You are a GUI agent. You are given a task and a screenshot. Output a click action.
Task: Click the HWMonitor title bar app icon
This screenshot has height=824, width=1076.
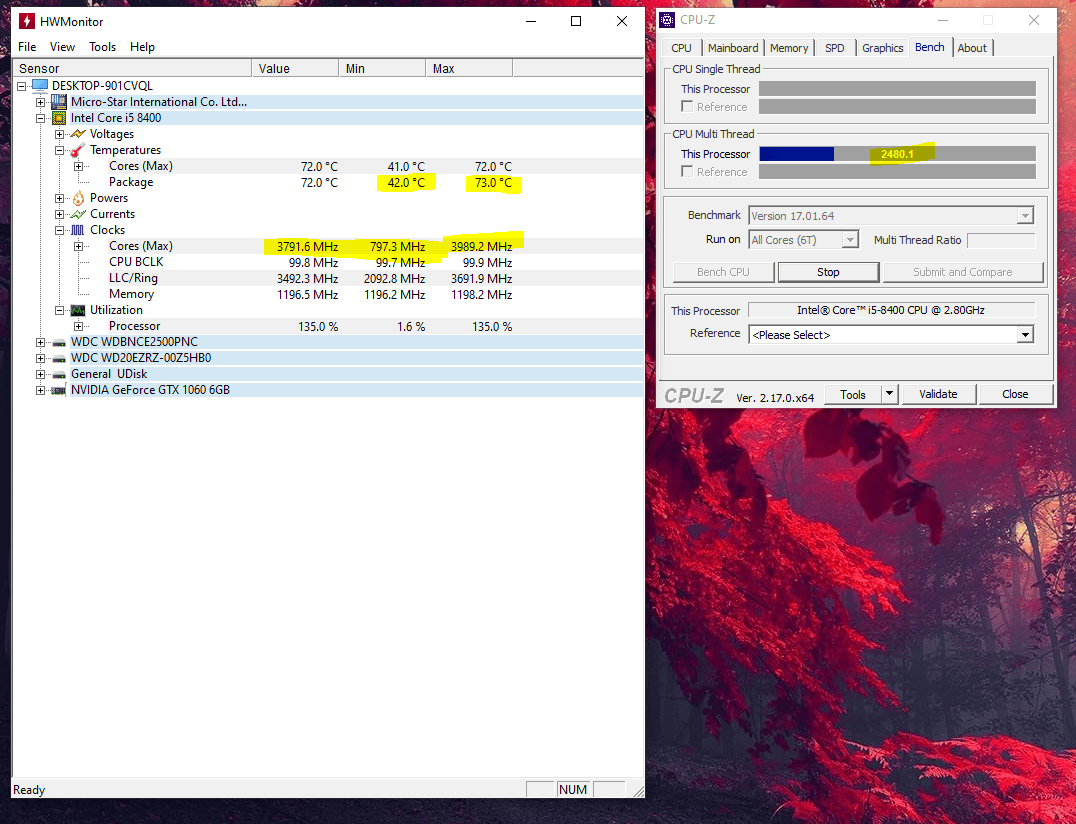click(26, 21)
